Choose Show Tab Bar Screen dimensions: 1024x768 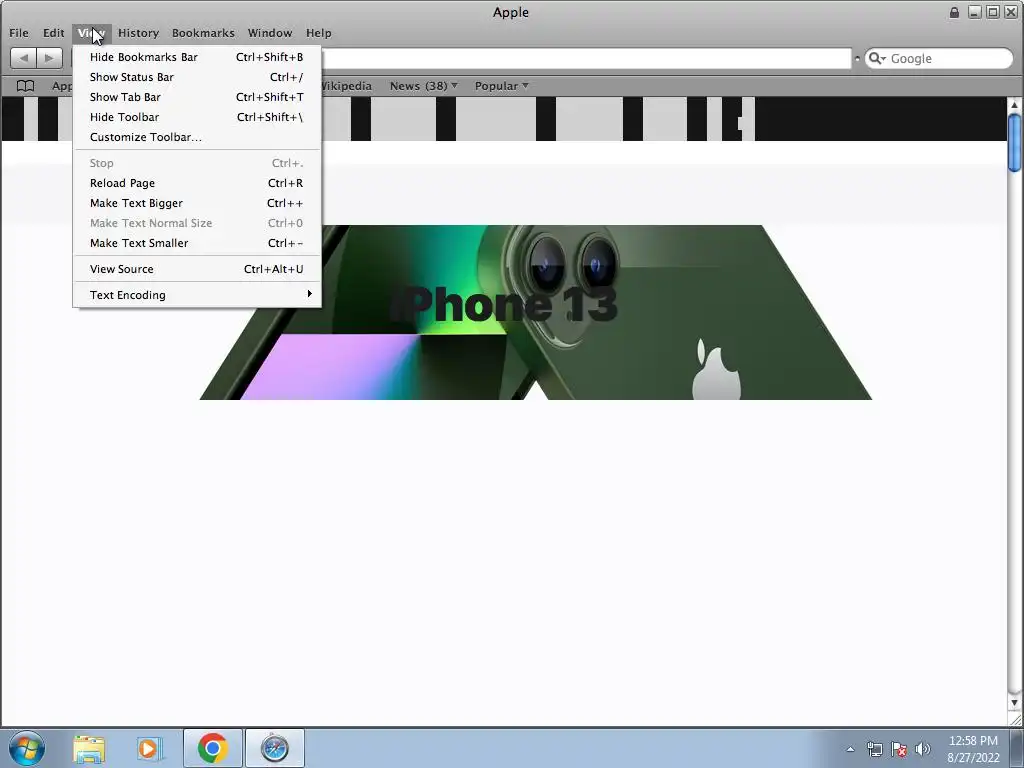click(197, 97)
